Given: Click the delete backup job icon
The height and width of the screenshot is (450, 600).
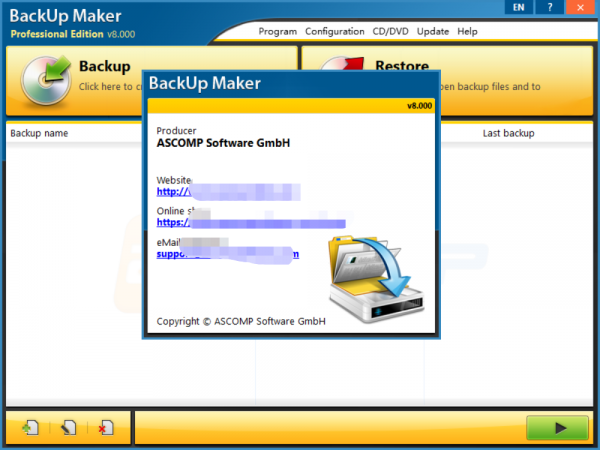Looking at the screenshot, I should [x=105, y=428].
